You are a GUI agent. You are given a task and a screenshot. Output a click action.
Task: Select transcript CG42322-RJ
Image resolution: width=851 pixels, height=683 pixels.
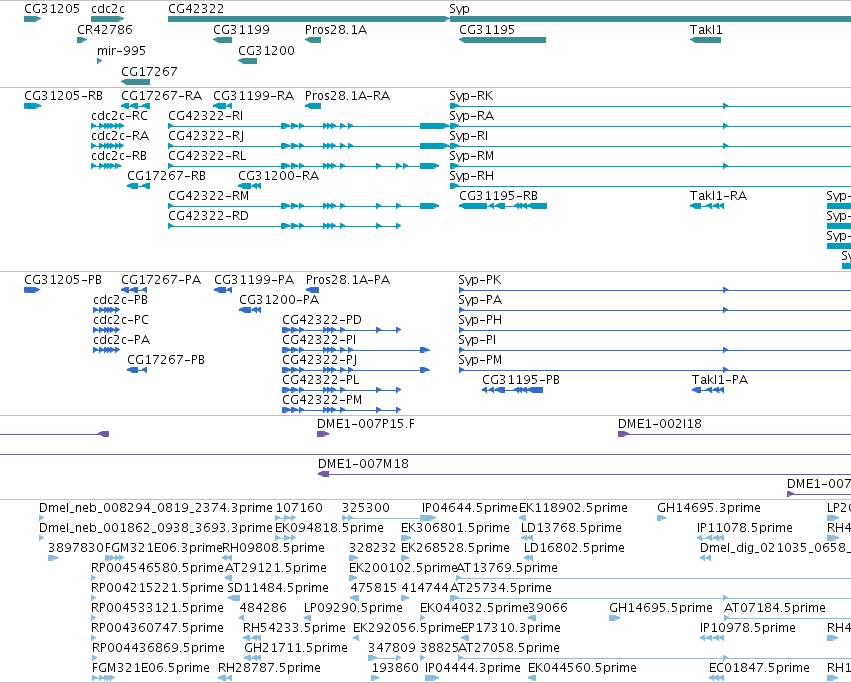point(206,136)
